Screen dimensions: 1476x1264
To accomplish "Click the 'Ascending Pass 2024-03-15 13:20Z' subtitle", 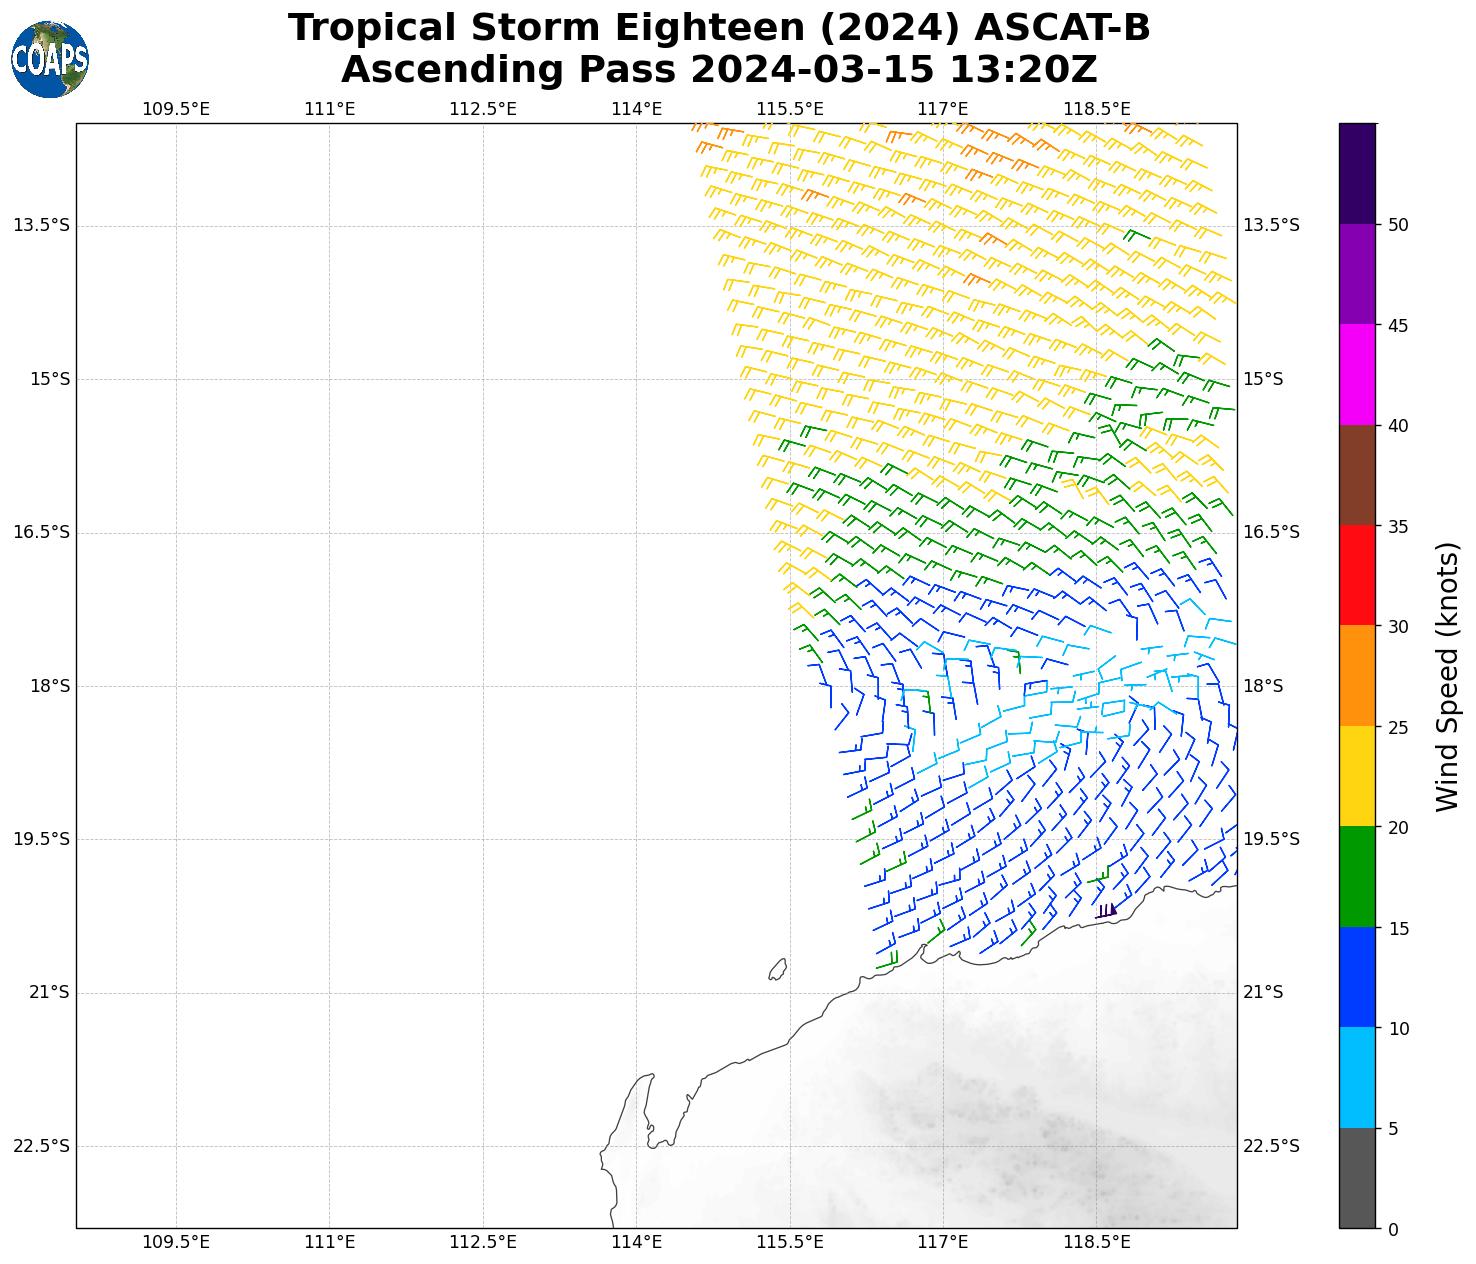I will pos(719,70).
